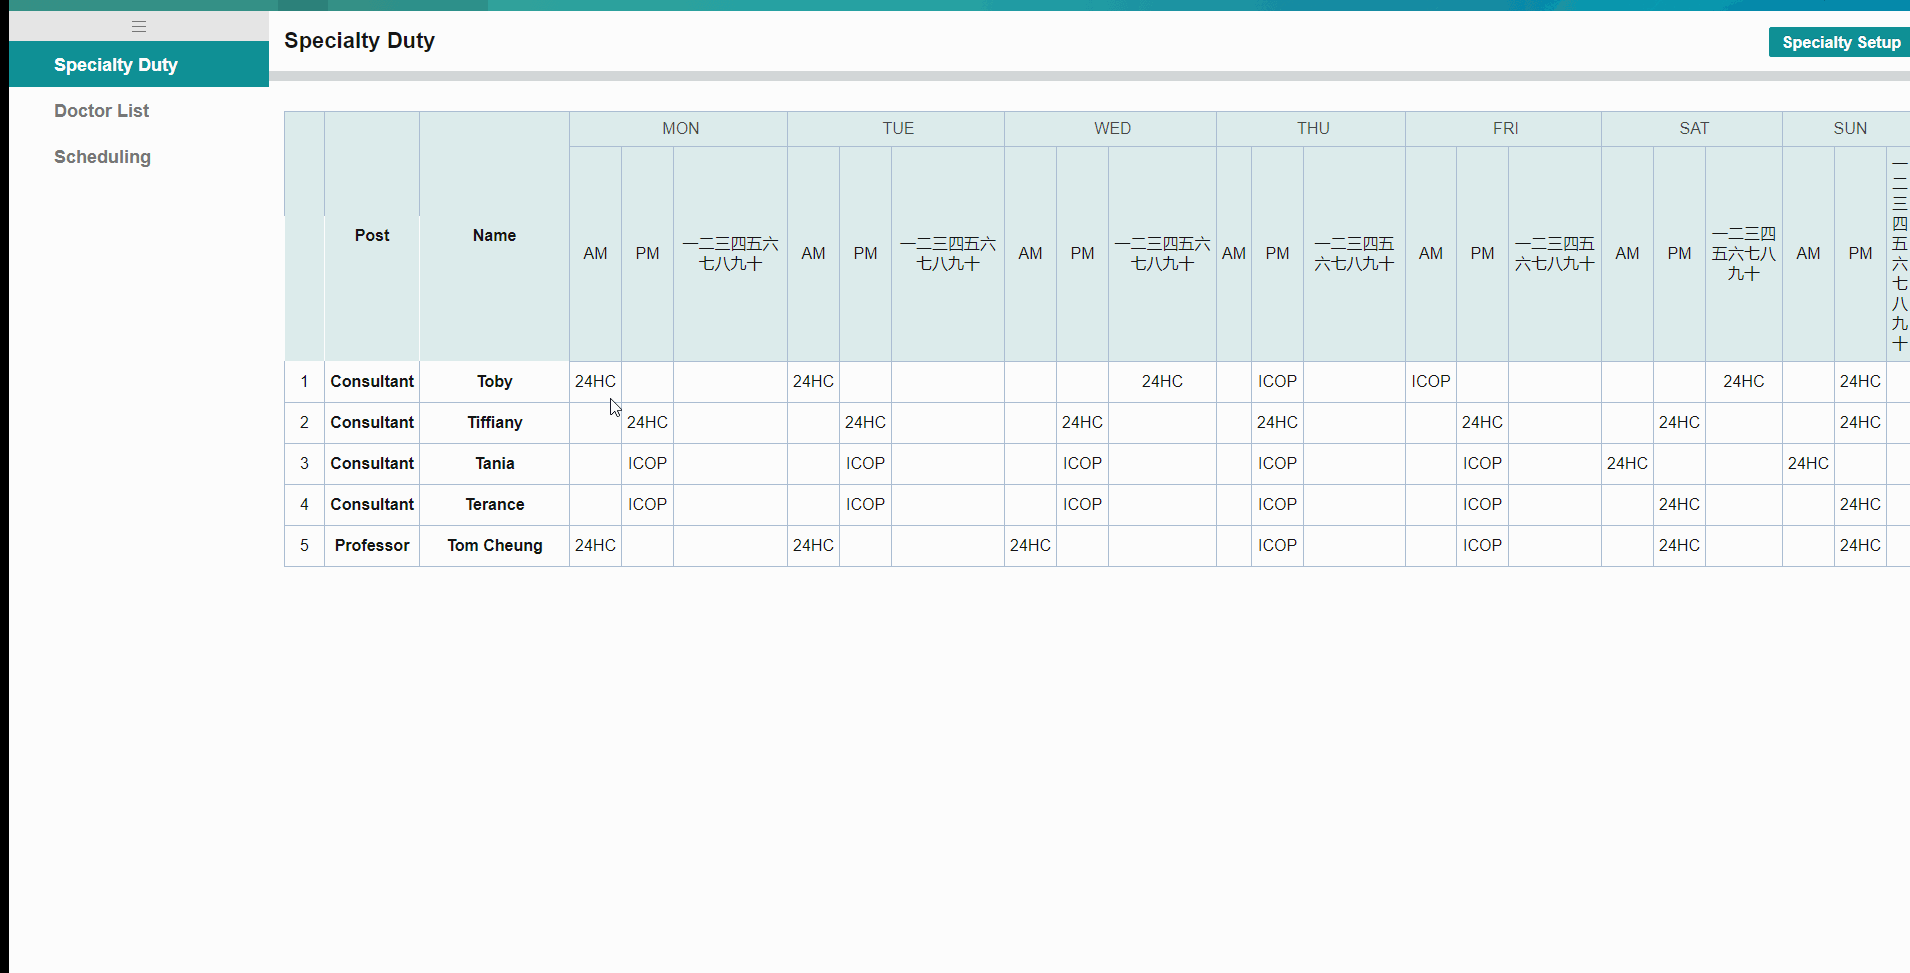Click Toby's Monday AM 24HC cell
The image size is (1910, 973).
(x=595, y=382)
